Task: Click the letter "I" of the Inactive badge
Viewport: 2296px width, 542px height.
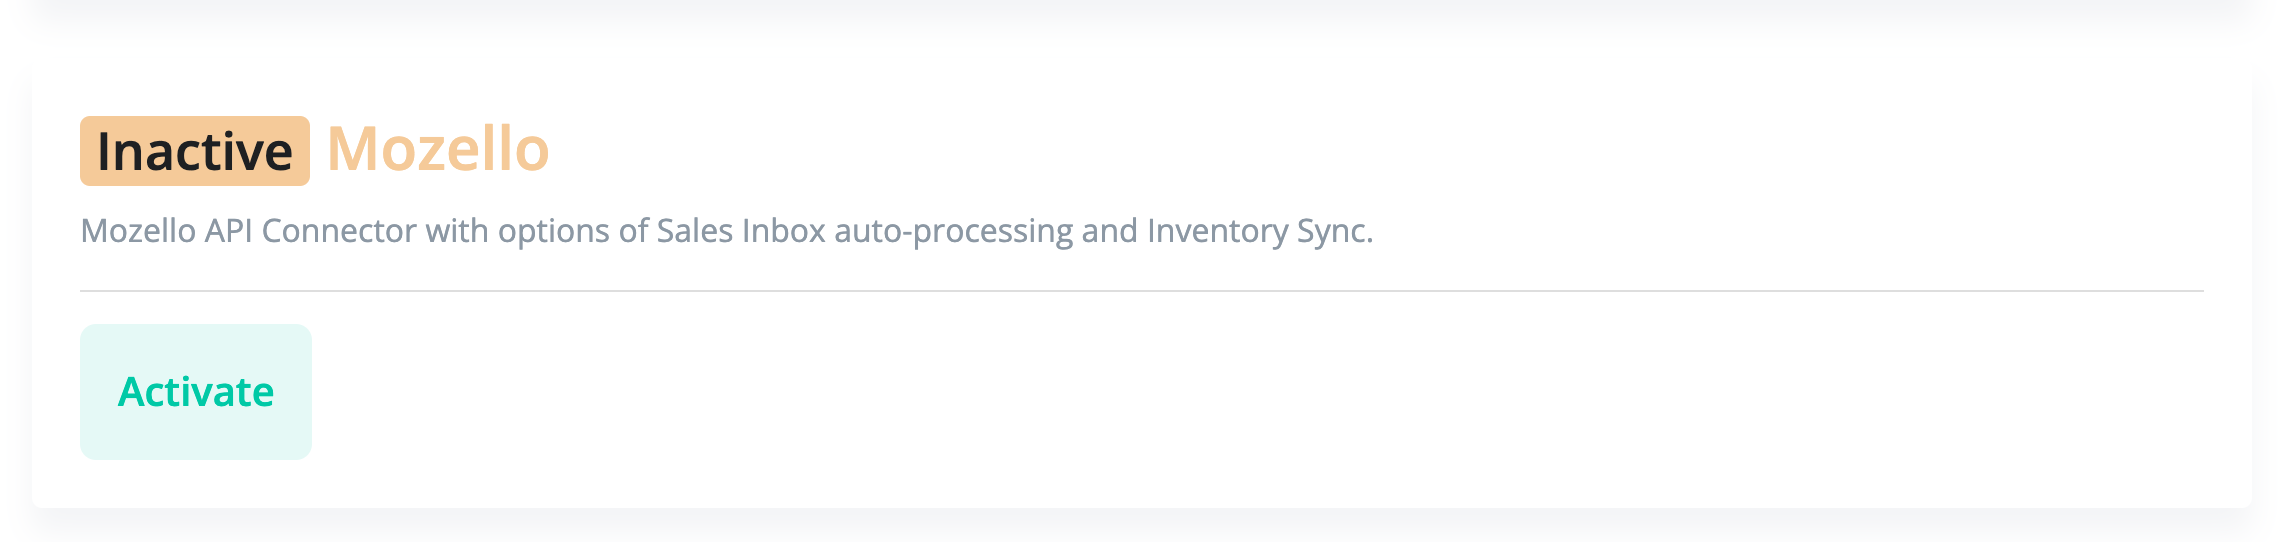Action: [x=105, y=151]
